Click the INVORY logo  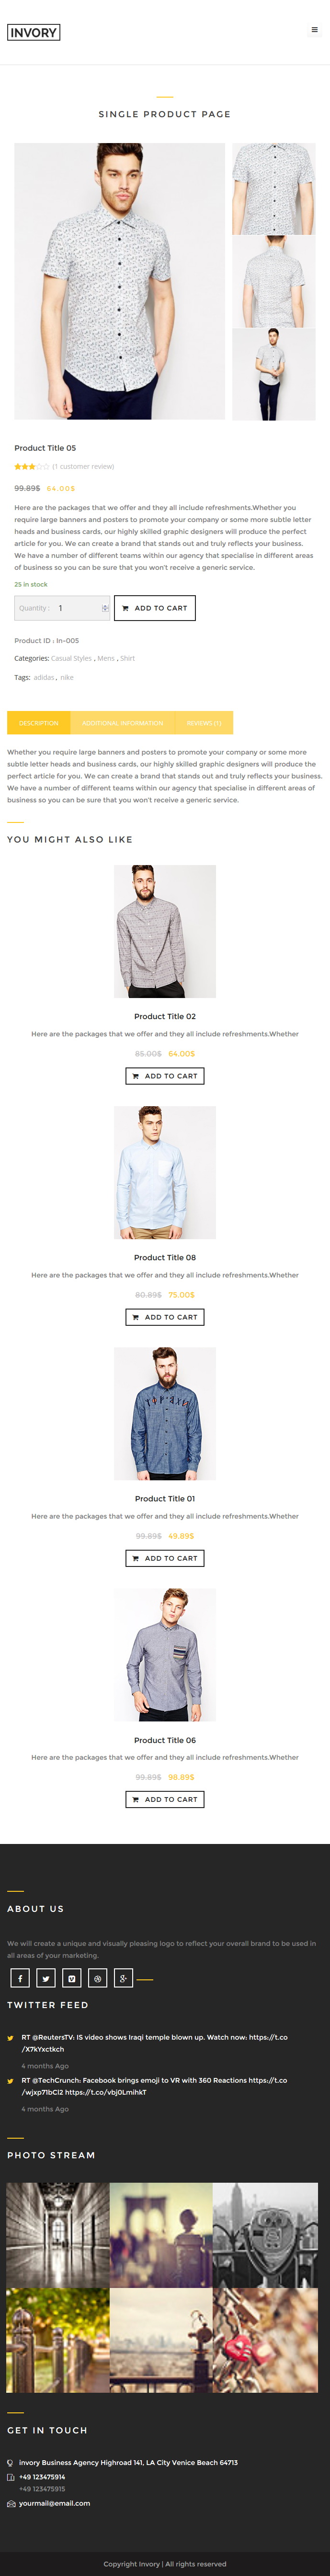pos(34,32)
